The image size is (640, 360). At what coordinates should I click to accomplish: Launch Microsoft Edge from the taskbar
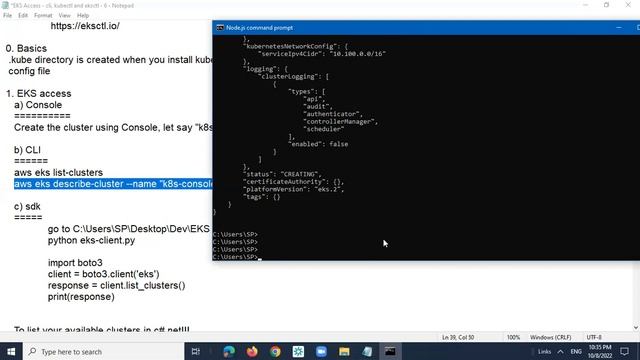coord(229,351)
